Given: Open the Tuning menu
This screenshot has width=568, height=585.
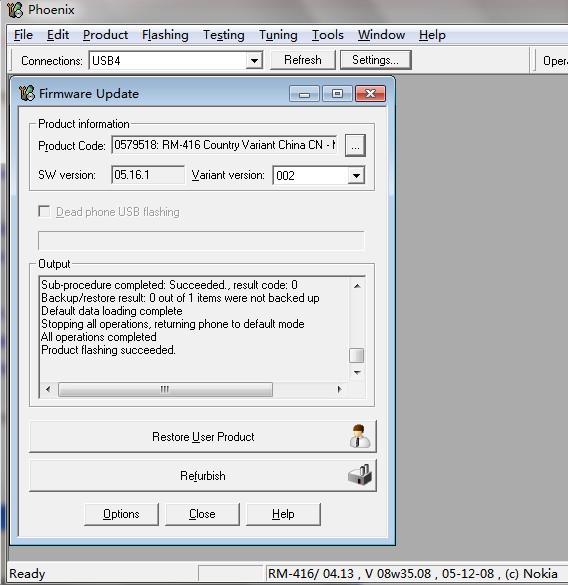Looking at the screenshot, I should point(278,35).
